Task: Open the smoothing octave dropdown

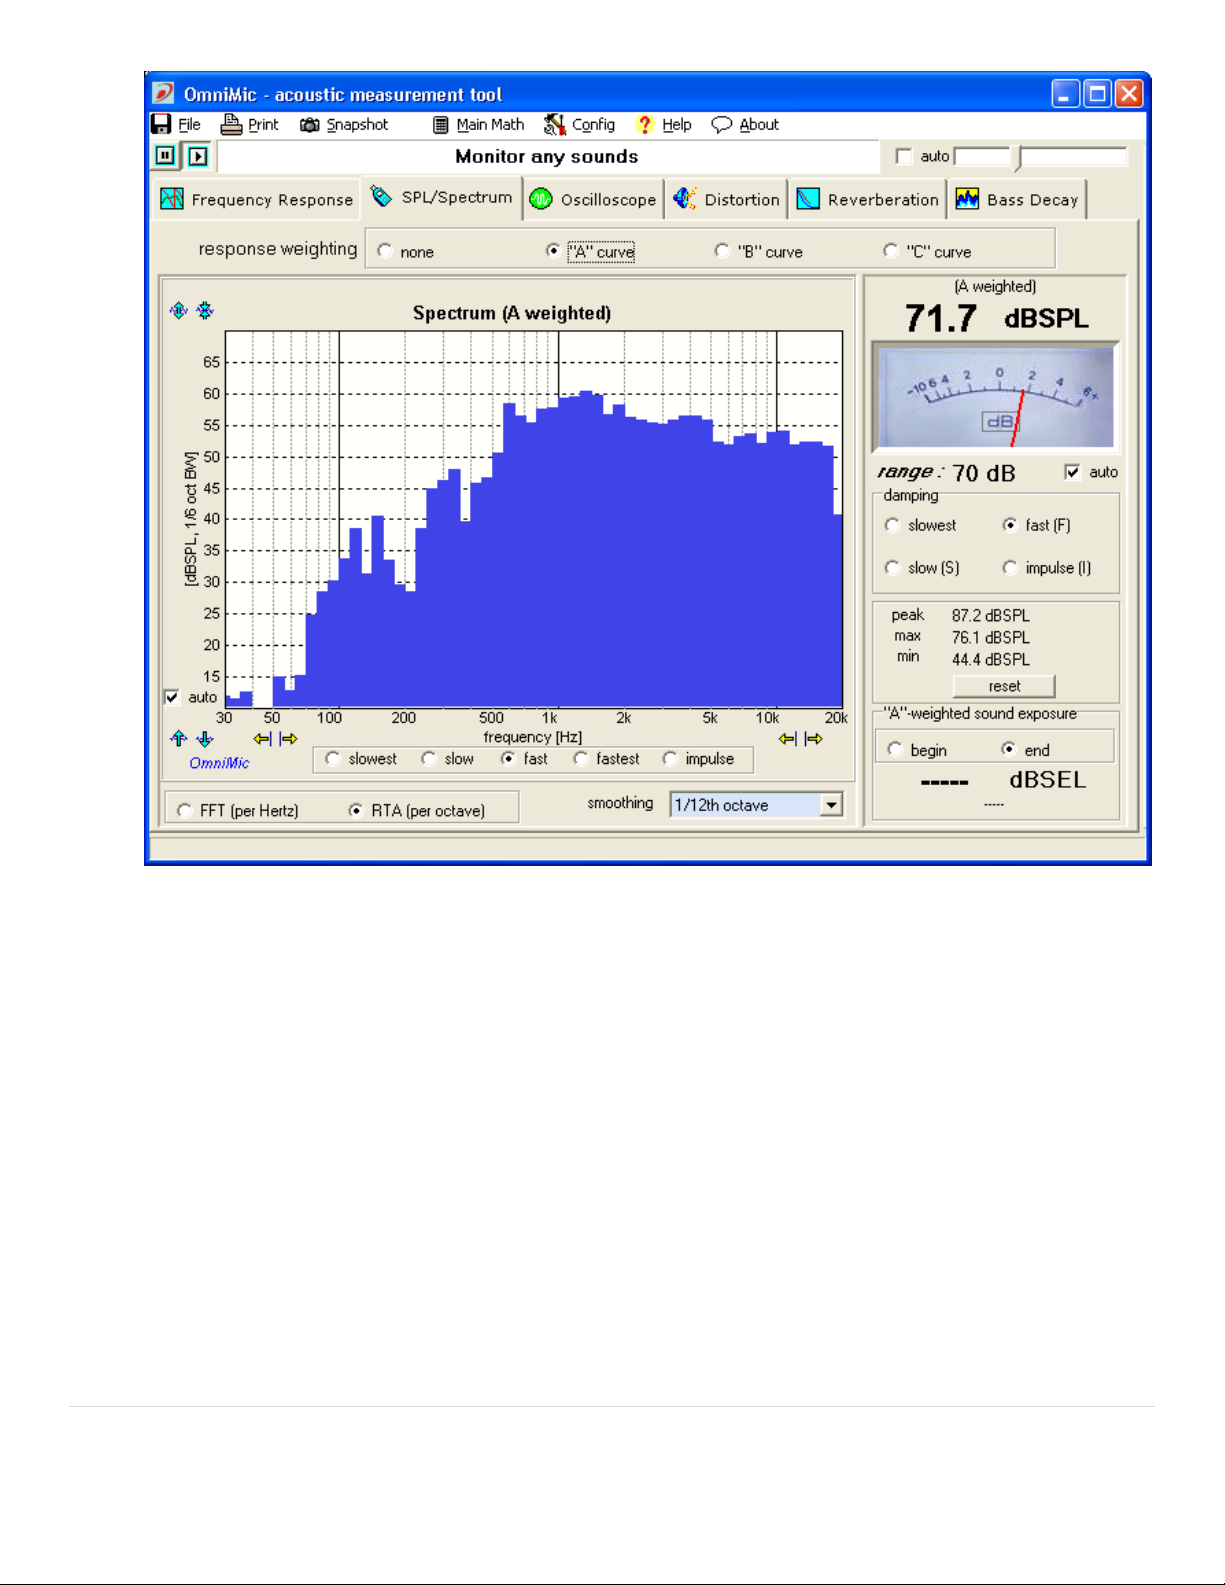Action: click(x=831, y=804)
